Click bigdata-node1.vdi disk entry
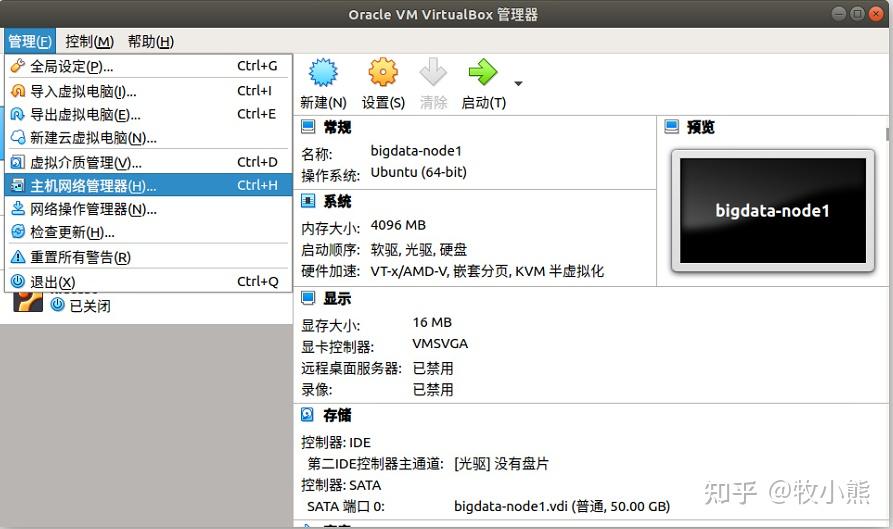The image size is (893, 529). click(562, 506)
